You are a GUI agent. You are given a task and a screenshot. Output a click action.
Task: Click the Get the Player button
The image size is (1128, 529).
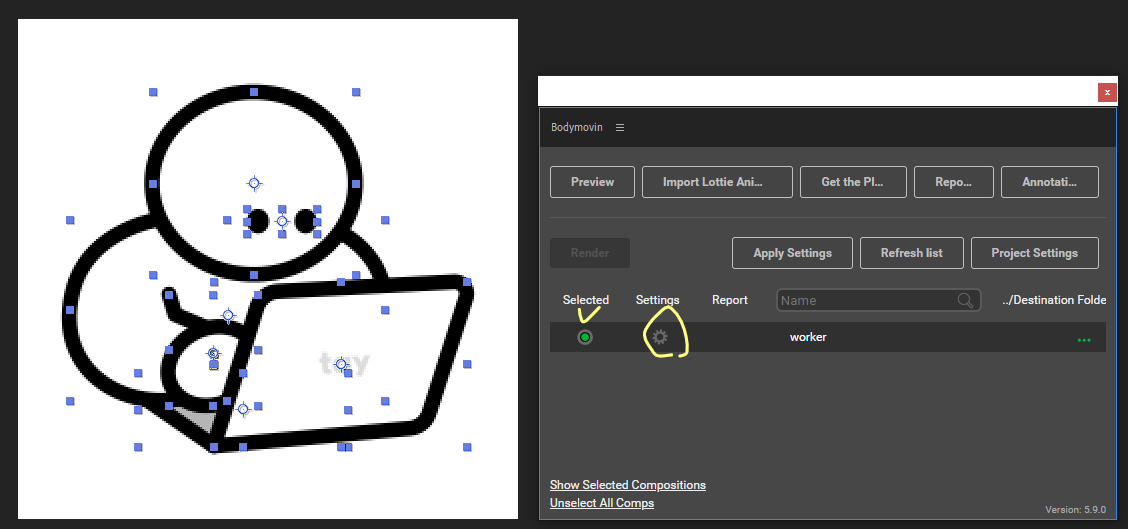pyautogui.click(x=852, y=182)
